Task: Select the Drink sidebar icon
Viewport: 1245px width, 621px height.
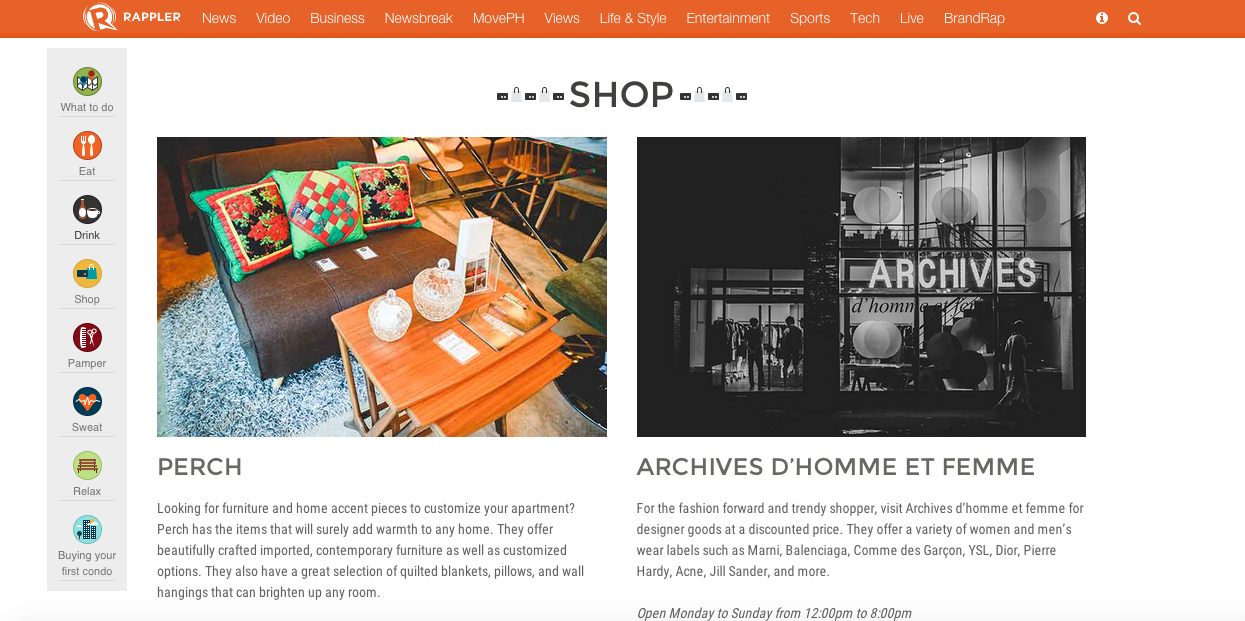Action: coord(87,210)
